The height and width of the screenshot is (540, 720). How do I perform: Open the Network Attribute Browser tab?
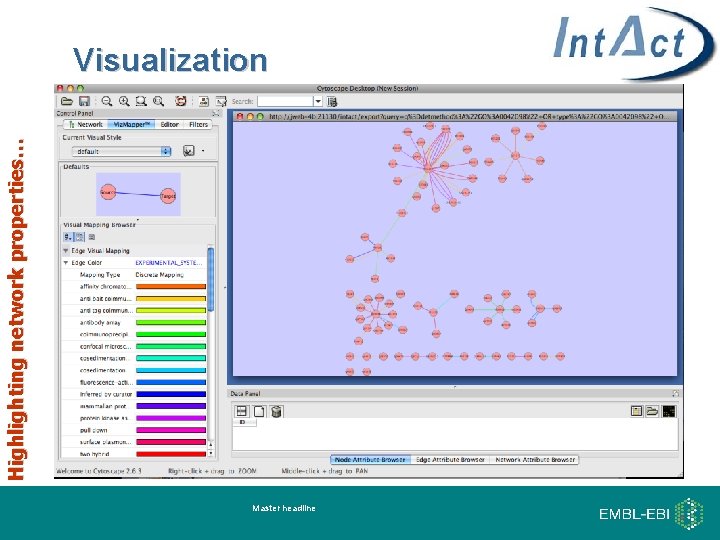tap(534, 460)
